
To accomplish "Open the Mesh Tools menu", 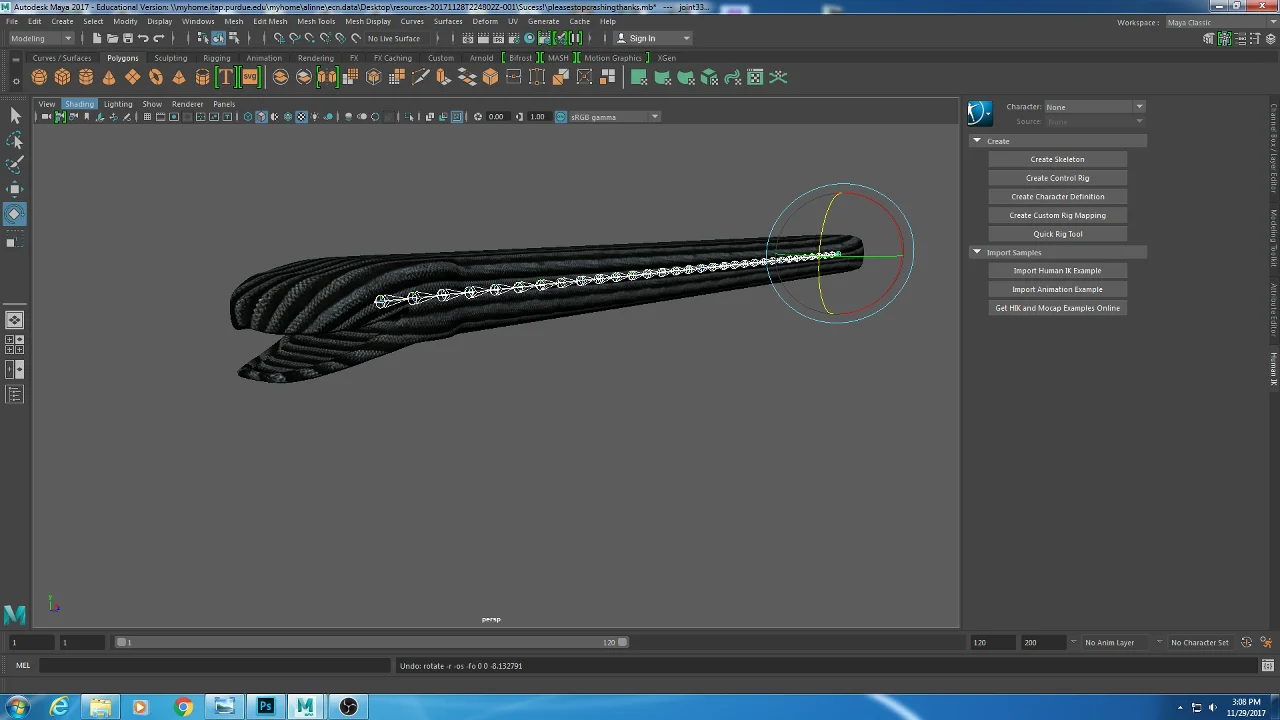I will (316, 21).
